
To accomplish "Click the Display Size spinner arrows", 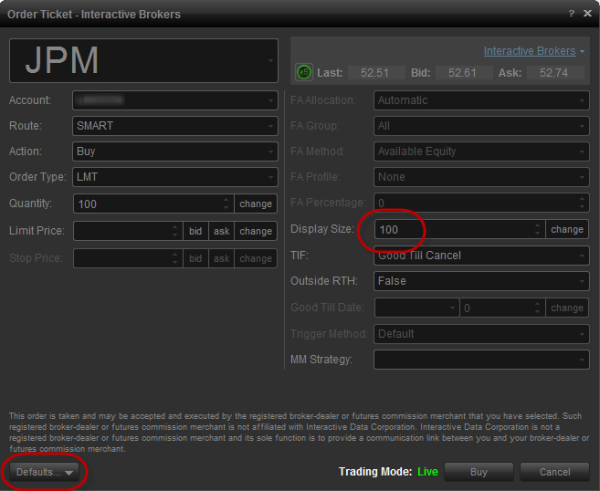I will (x=538, y=229).
